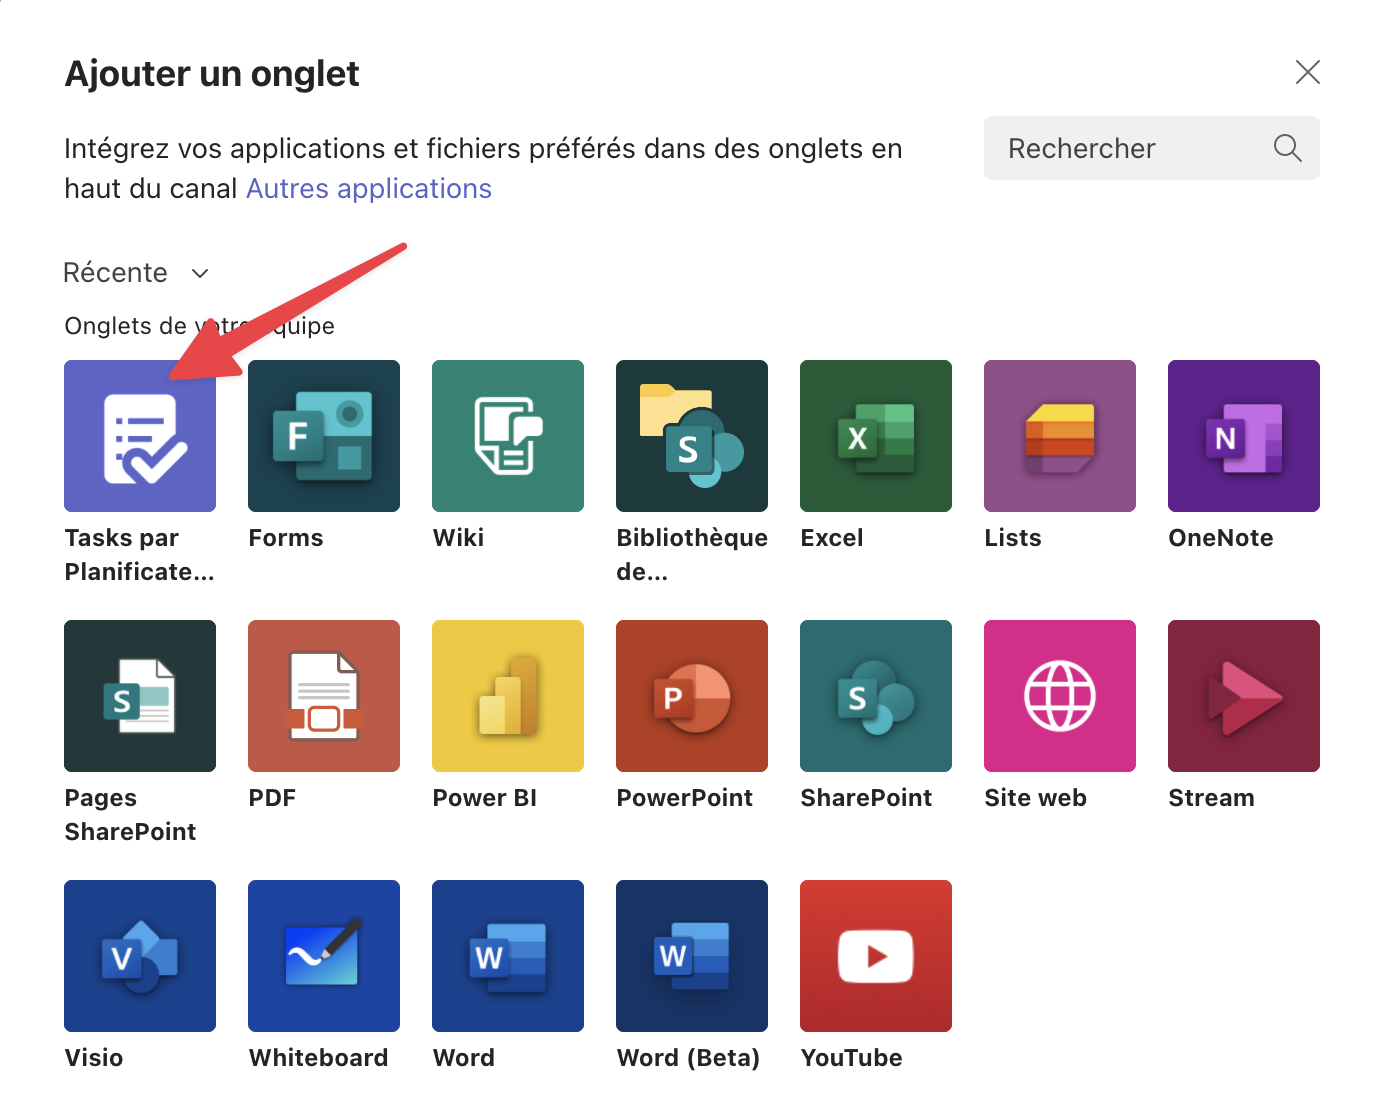Expand the Récente dropdown

136,273
